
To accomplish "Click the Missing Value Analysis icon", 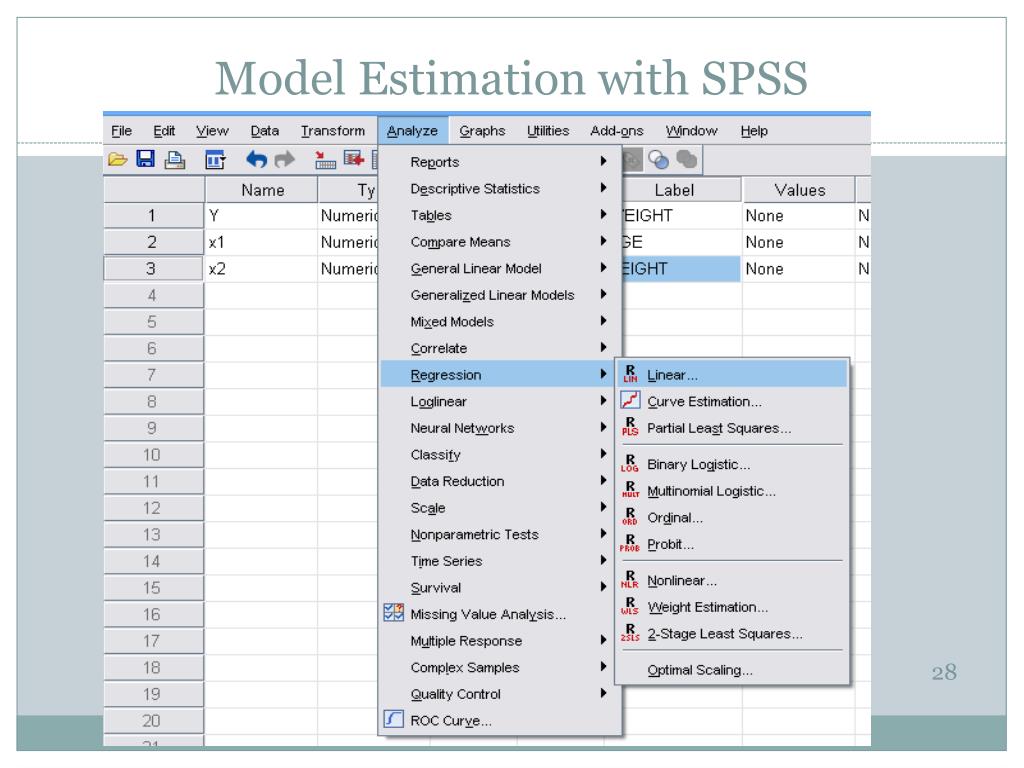I will tap(394, 613).
